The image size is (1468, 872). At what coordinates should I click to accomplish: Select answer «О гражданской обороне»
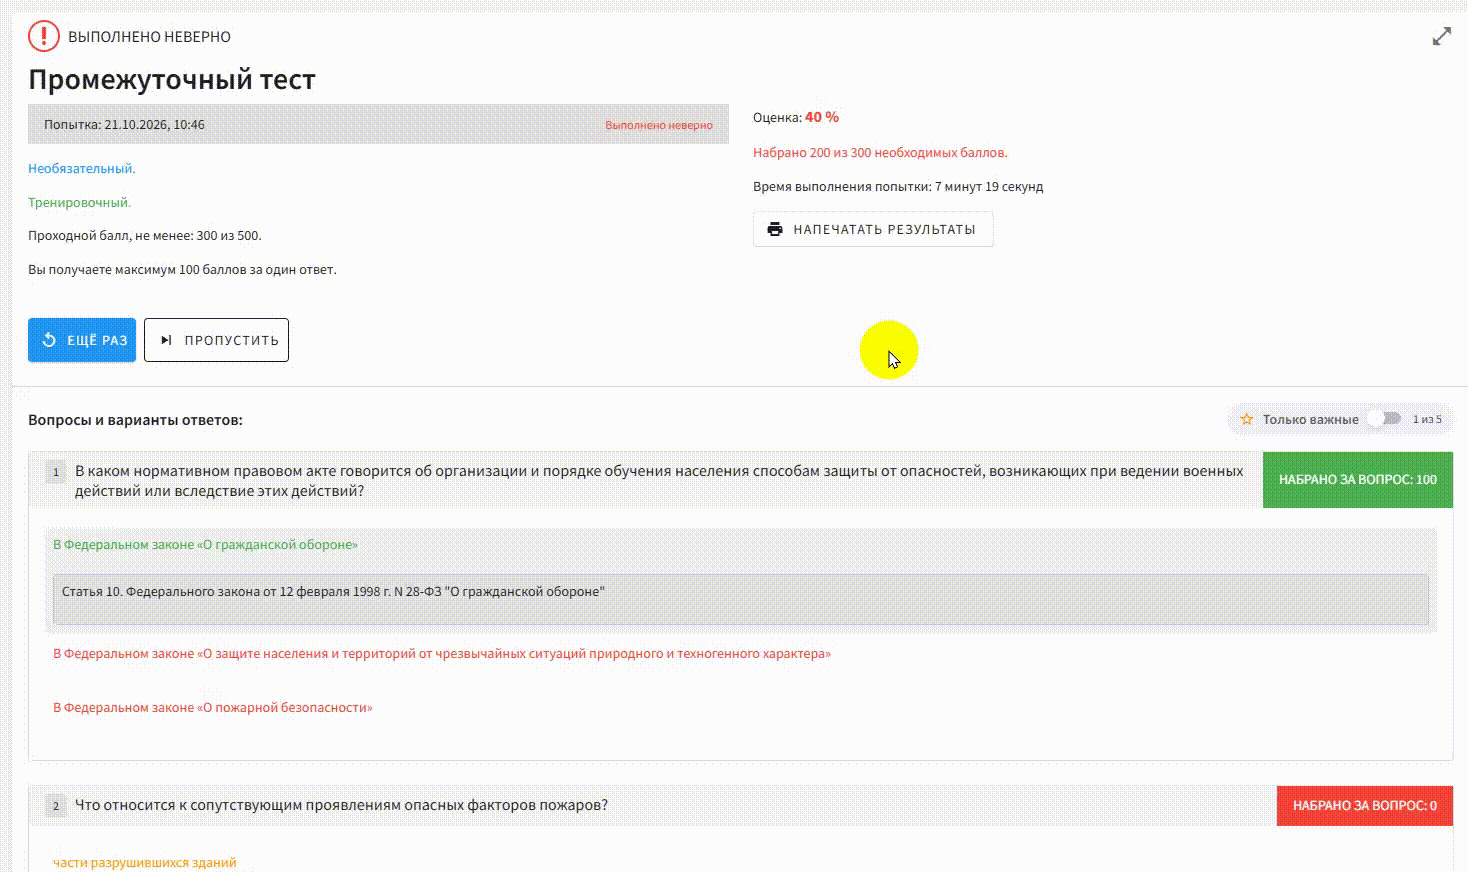click(x=205, y=545)
